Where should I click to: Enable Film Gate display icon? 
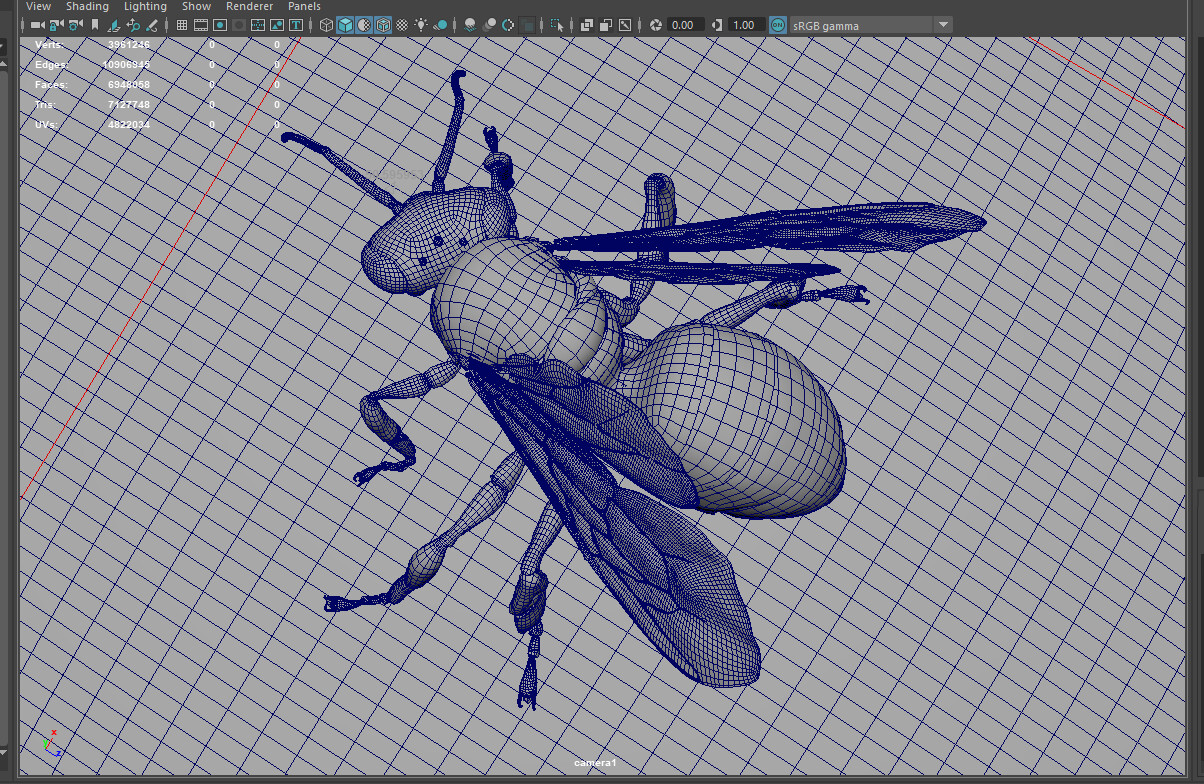(x=200, y=25)
